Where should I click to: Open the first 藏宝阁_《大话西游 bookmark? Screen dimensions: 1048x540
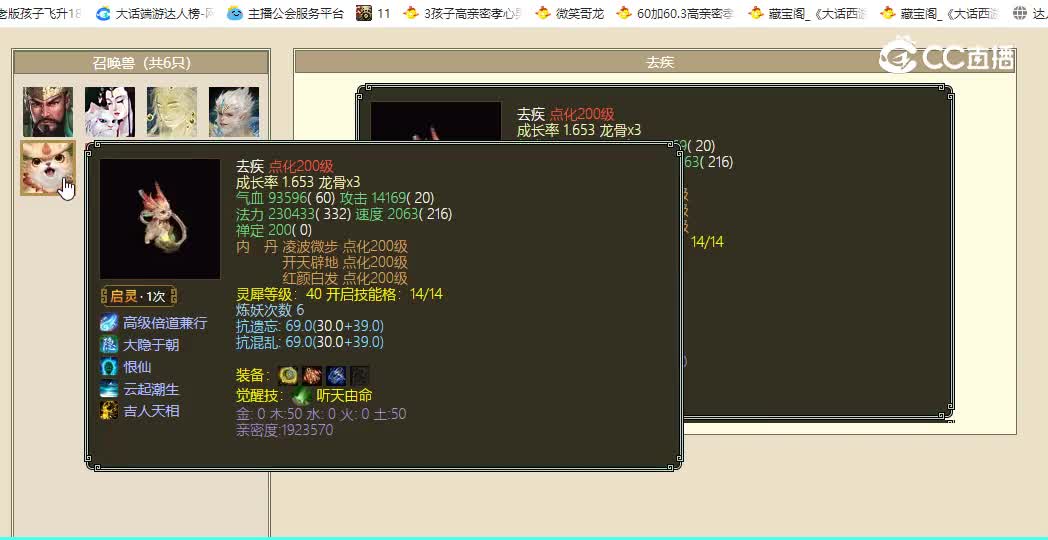(807, 13)
